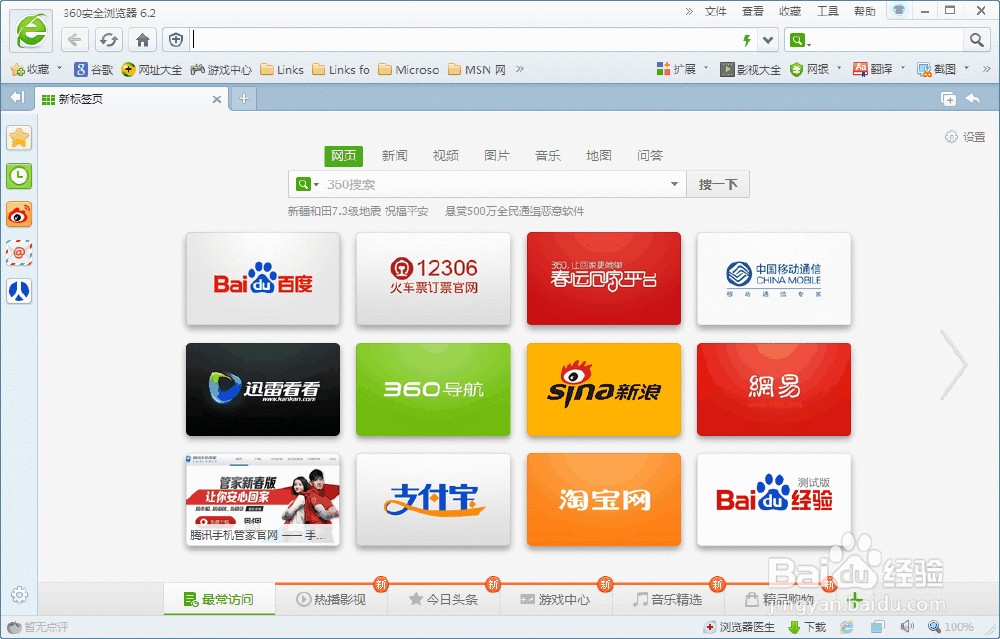Click the magnifier icon in the top search box
1000x639 pixels.
(x=976, y=40)
